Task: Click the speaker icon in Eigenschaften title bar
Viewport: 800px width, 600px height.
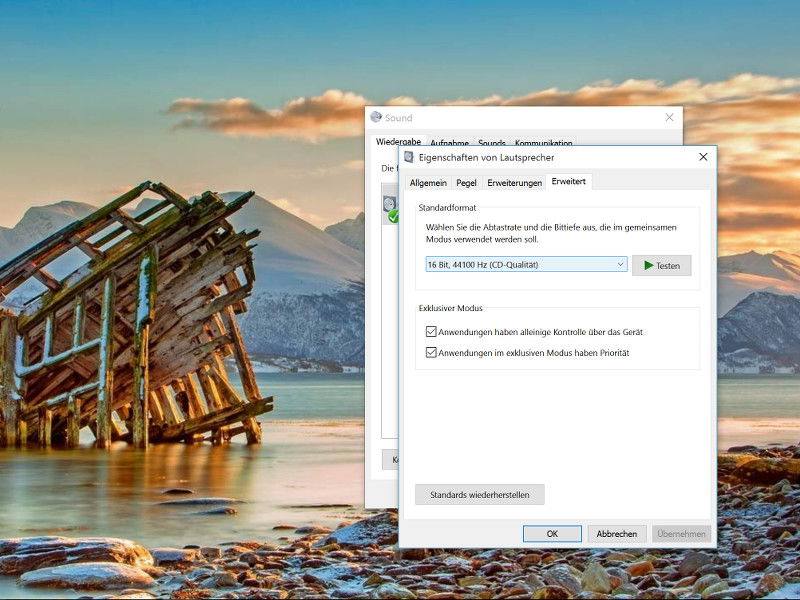Action: [x=409, y=157]
